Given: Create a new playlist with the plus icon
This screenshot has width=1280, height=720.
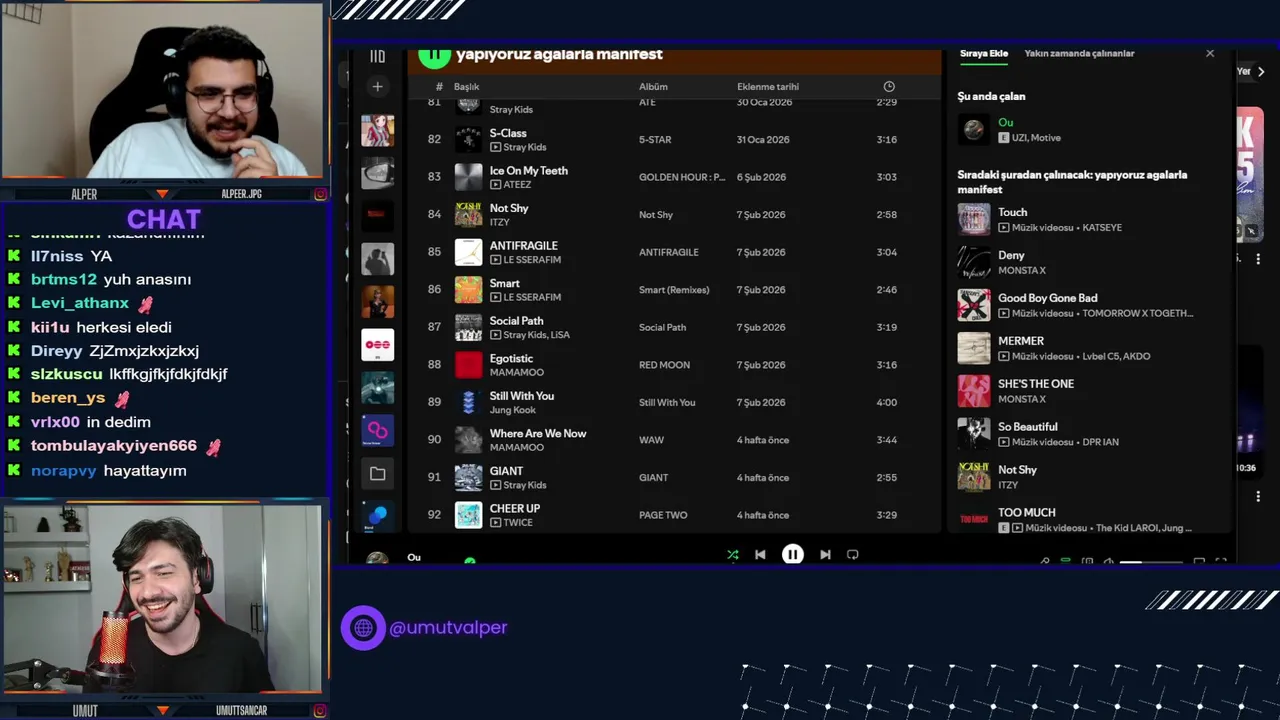Looking at the screenshot, I should [377, 87].
